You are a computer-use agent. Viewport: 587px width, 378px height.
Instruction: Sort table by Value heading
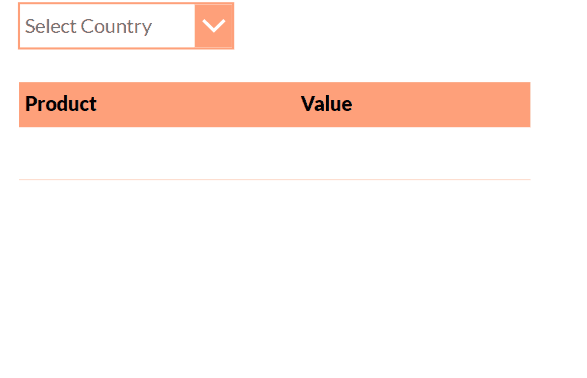pos(326,104)
